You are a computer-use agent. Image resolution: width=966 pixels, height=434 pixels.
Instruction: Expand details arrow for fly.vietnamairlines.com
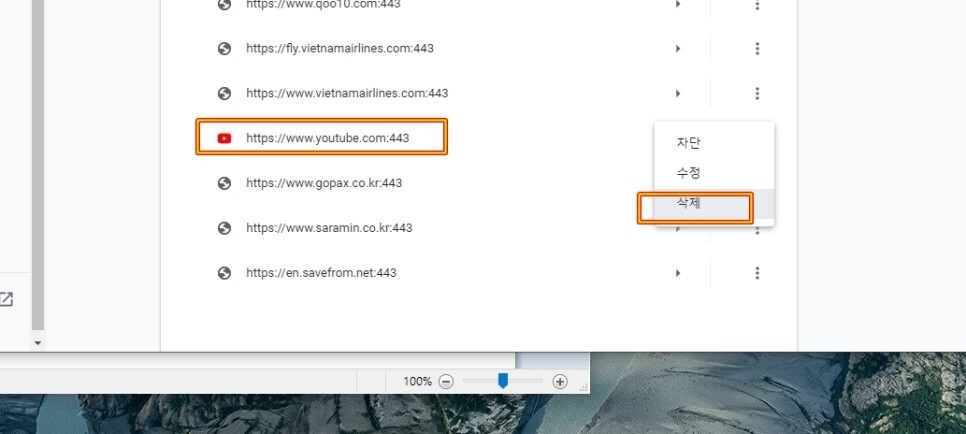point(678,48)
